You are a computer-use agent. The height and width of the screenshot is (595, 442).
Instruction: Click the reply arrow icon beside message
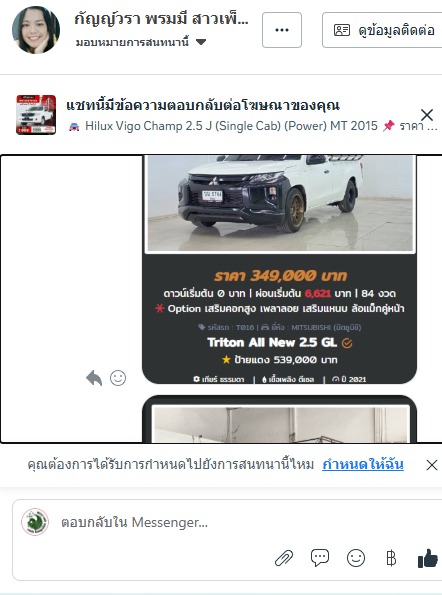pyautogui.click(x=94, y=378)
